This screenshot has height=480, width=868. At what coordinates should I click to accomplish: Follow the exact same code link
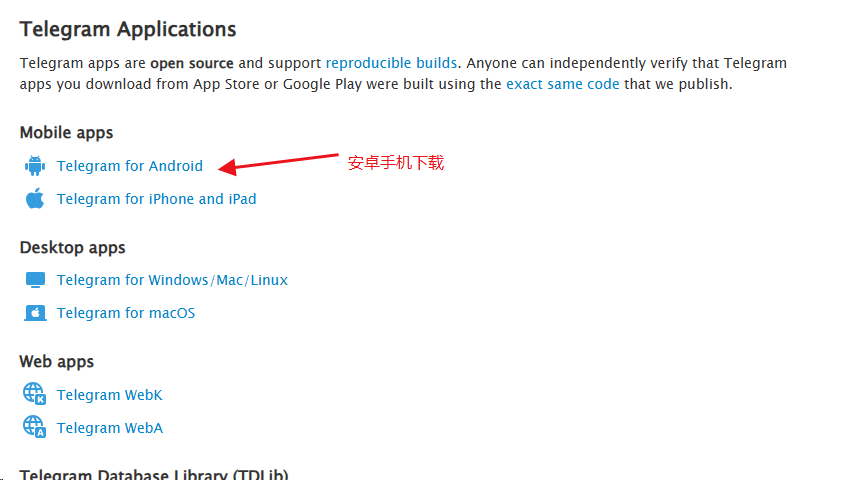click(x=563, y=84)
